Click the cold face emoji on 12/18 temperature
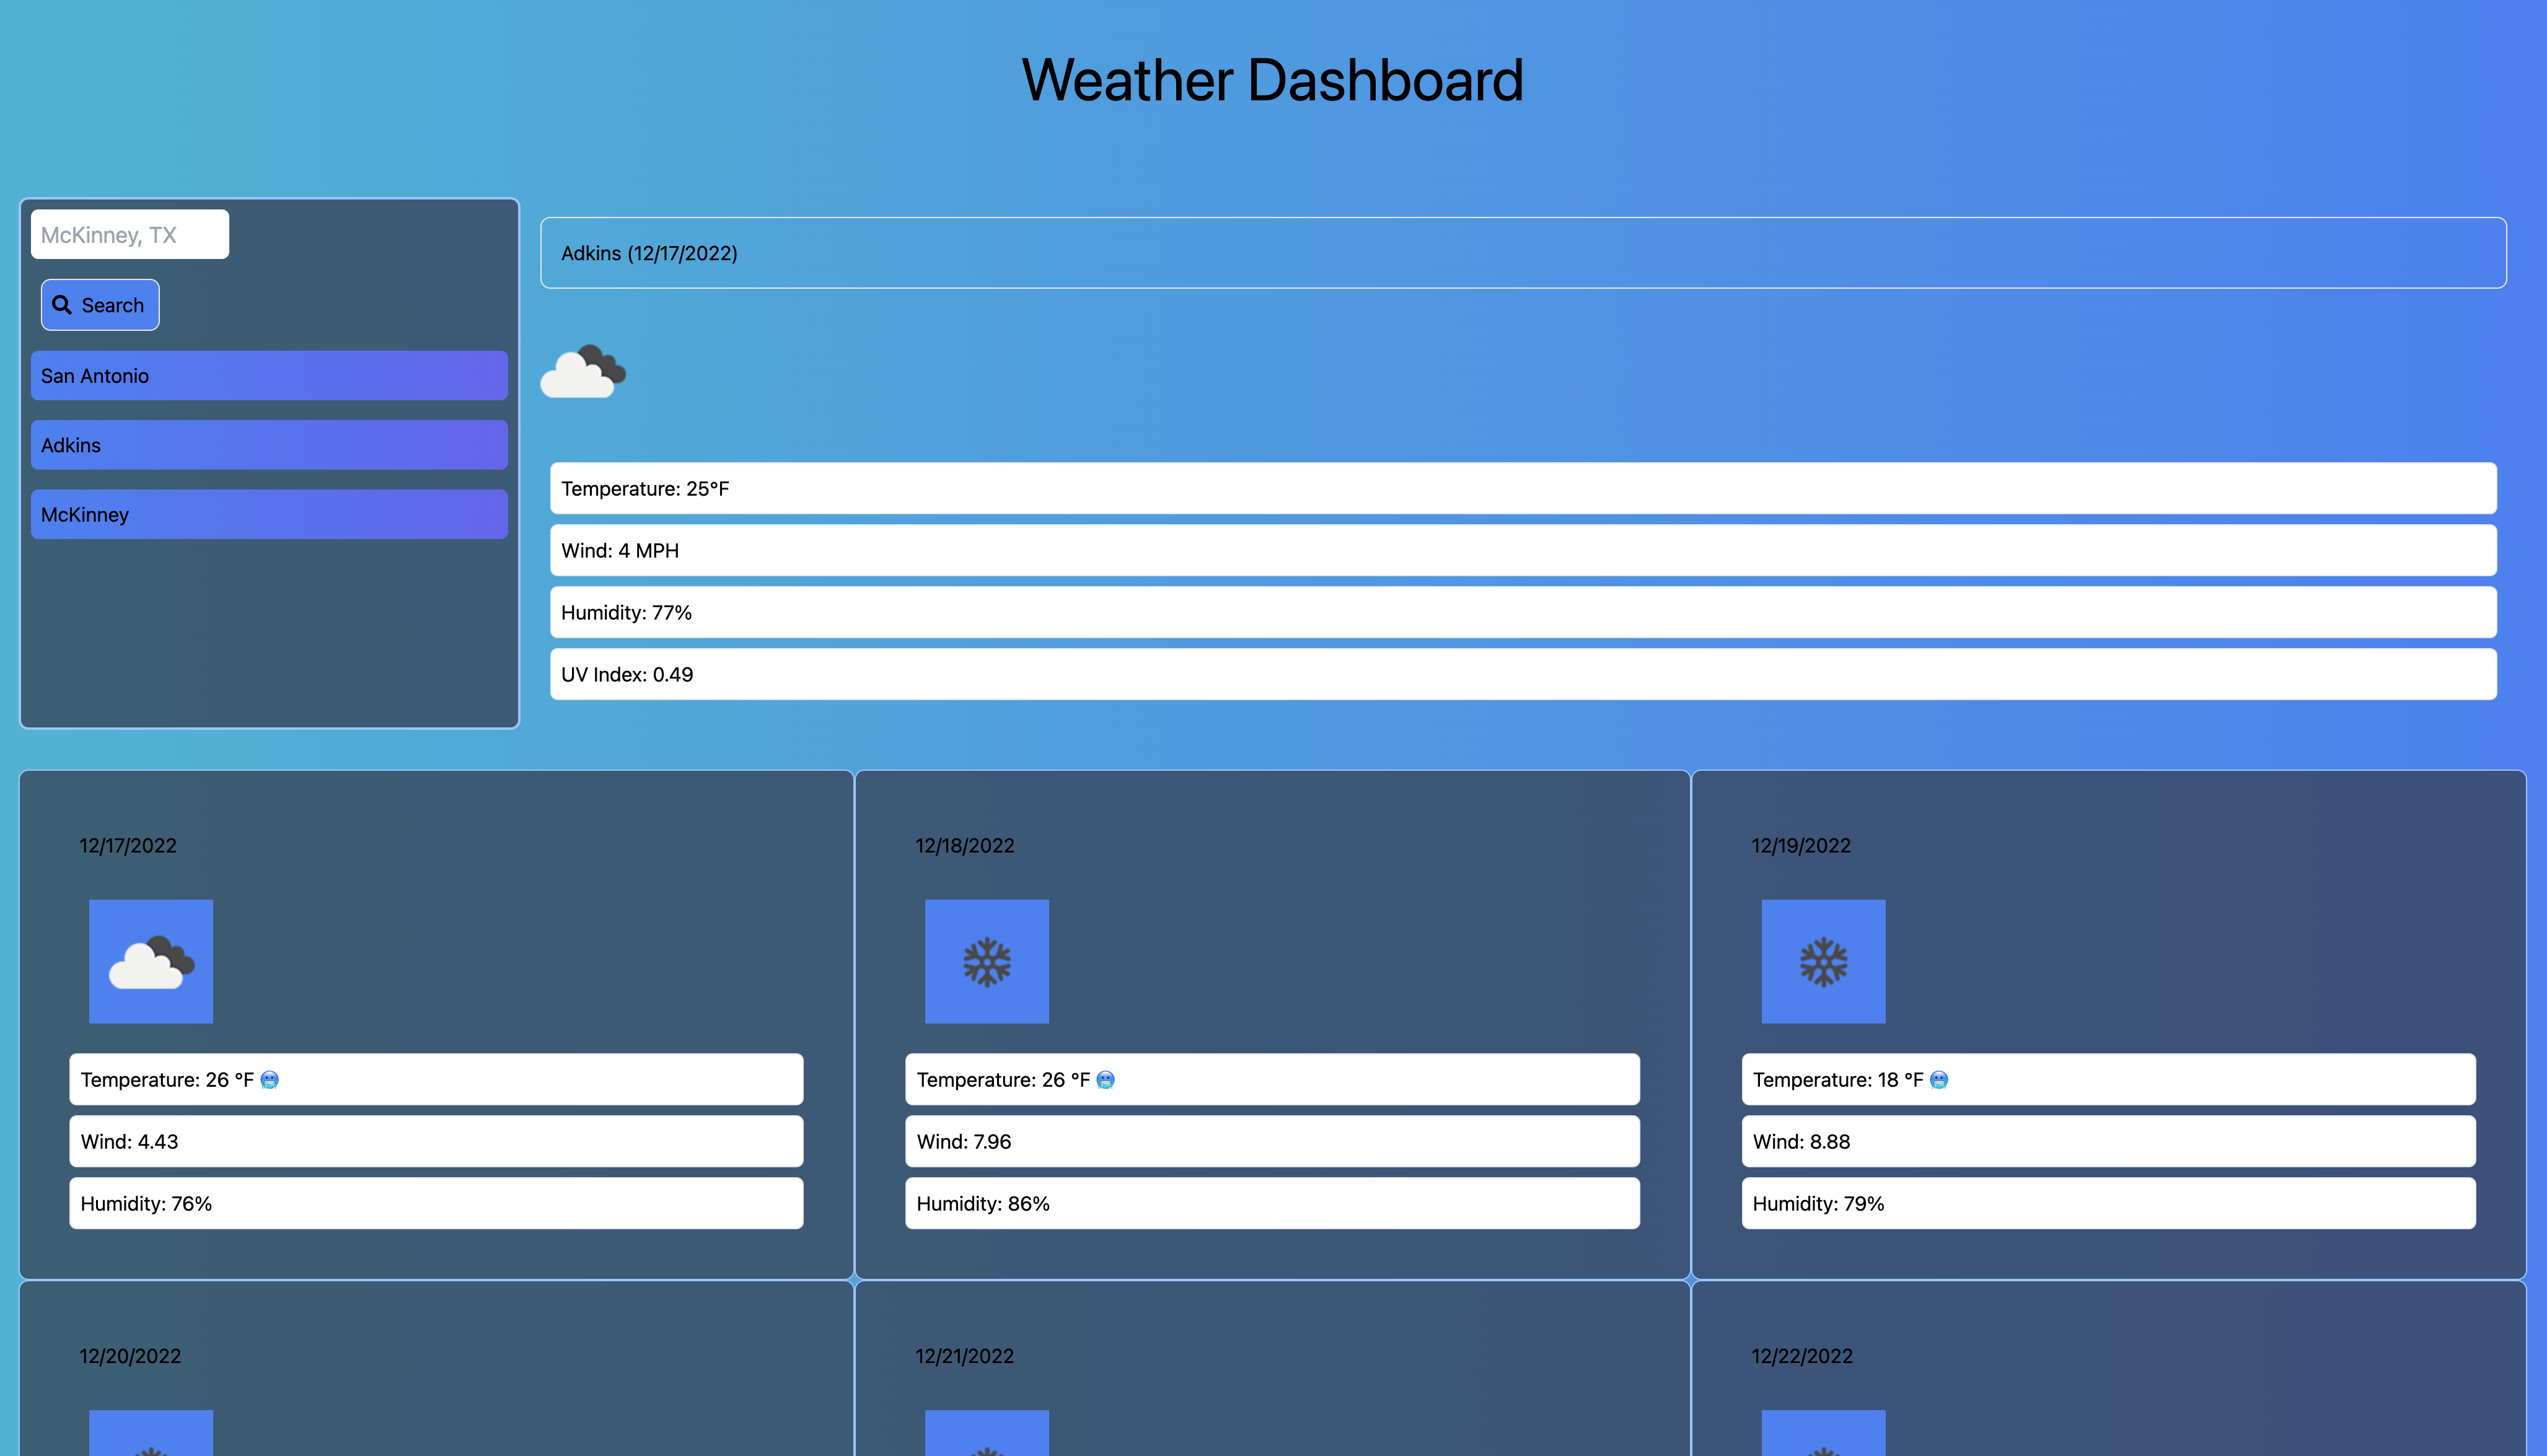Screen dimensions: 2547x1456 [1106, 1080]
